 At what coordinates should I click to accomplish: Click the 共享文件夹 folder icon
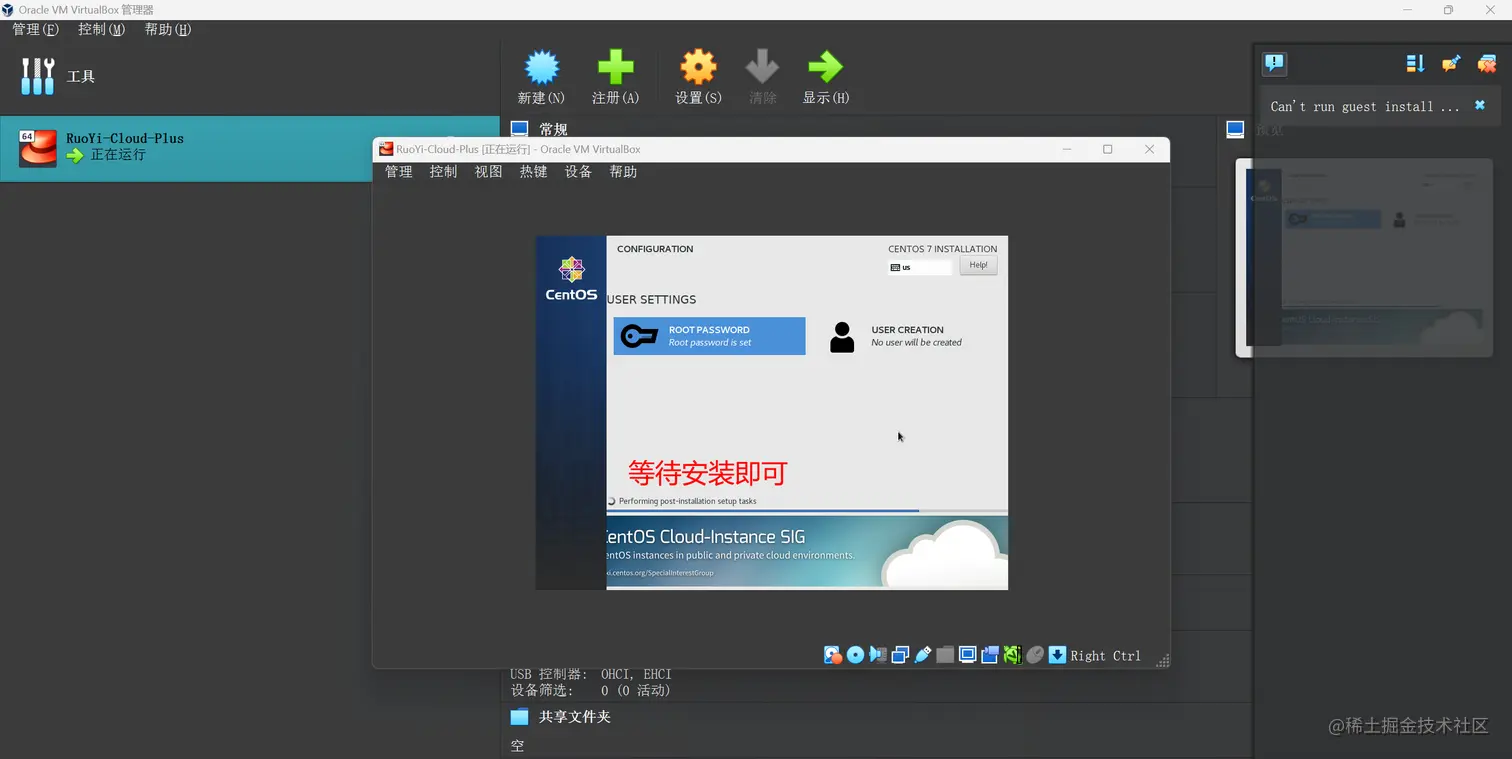tap(519, 717)
